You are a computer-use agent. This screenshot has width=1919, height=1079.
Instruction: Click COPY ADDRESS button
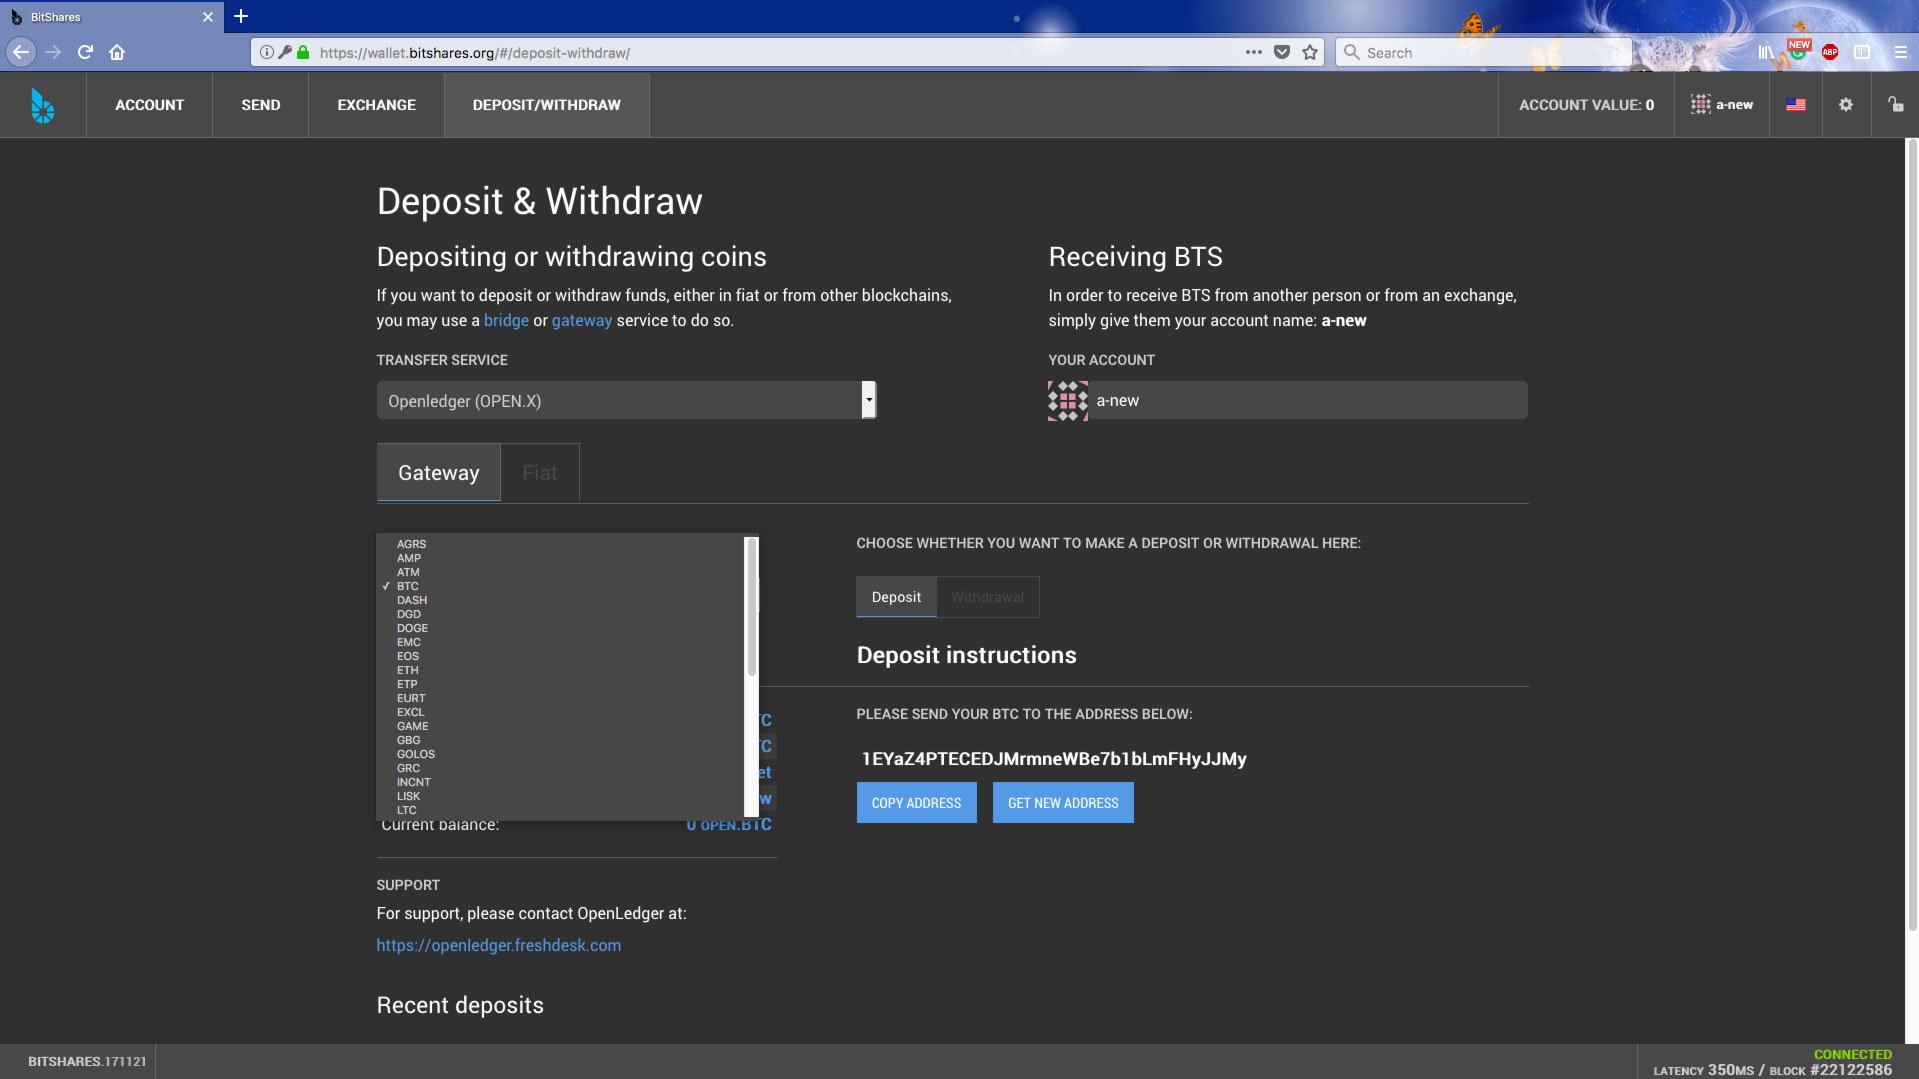916,803
